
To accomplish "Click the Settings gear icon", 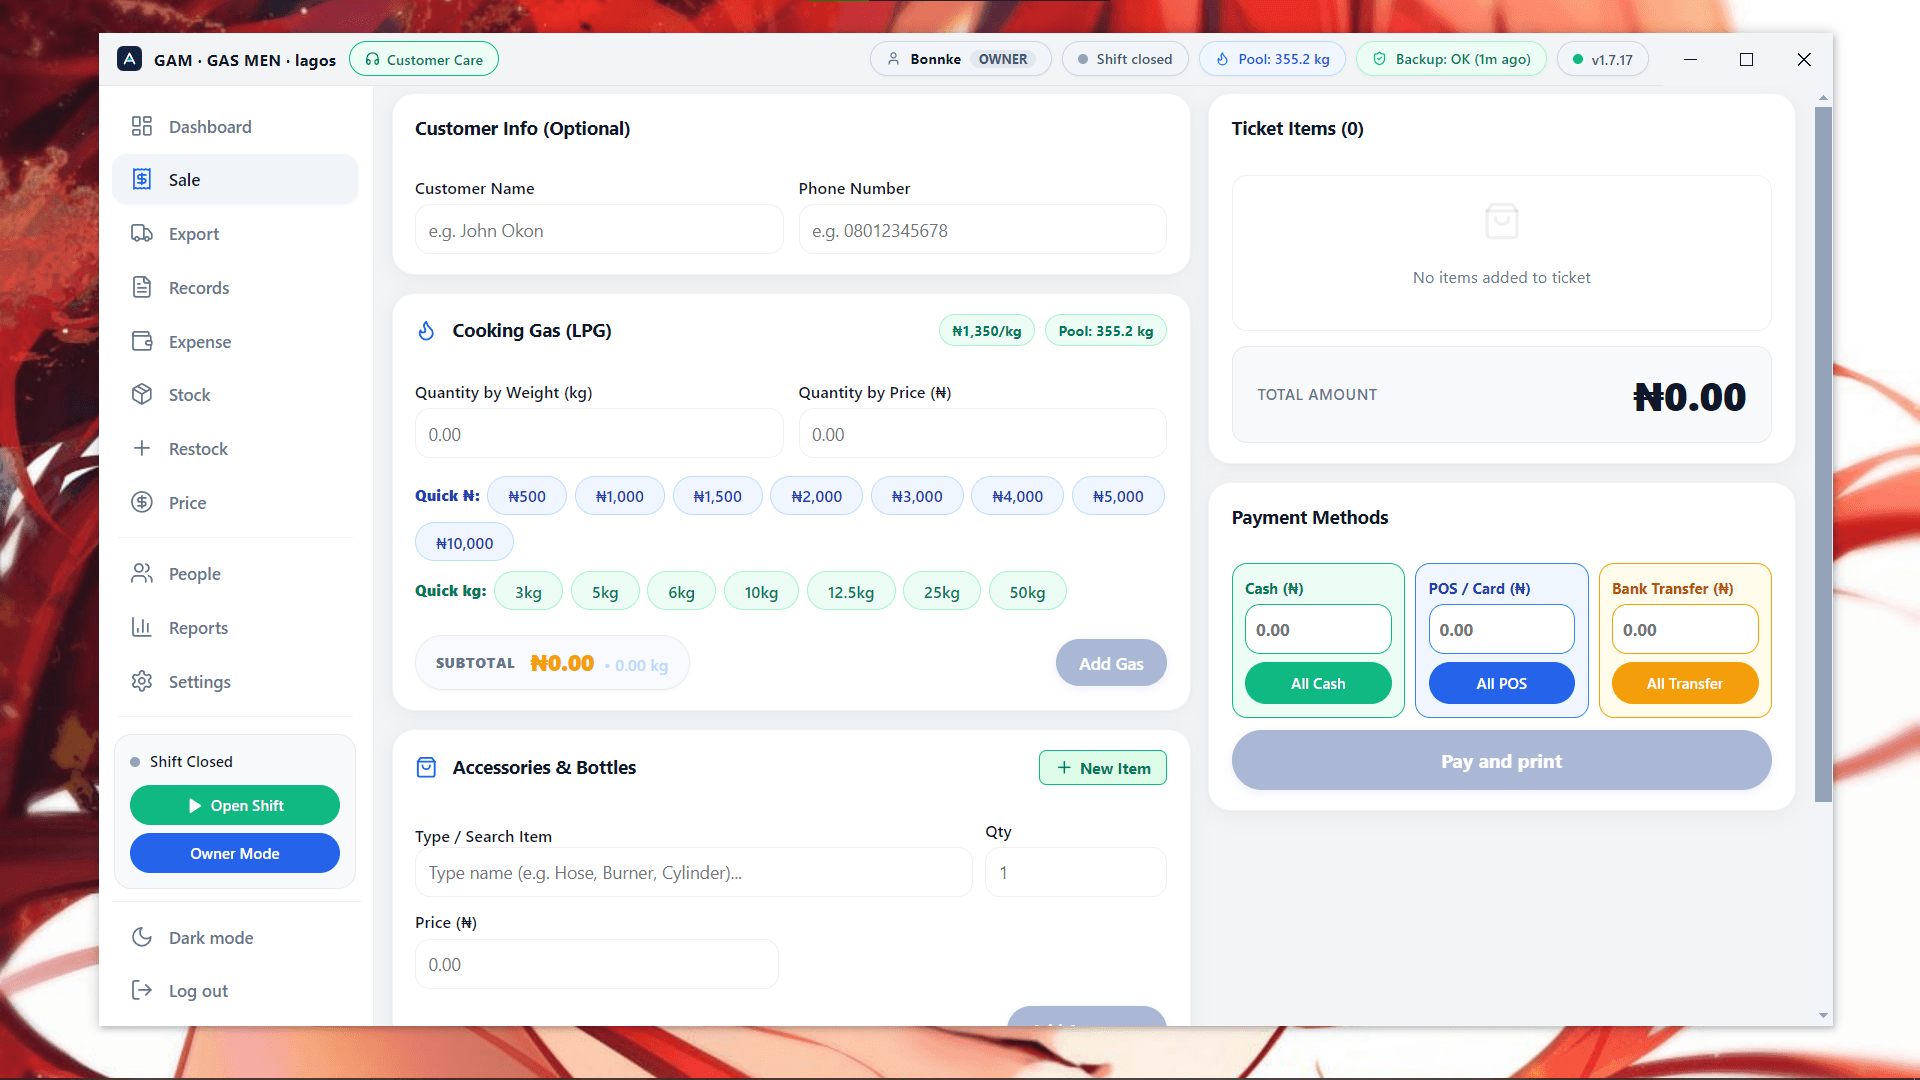I will pyautogui.click(x=142, y=681).
